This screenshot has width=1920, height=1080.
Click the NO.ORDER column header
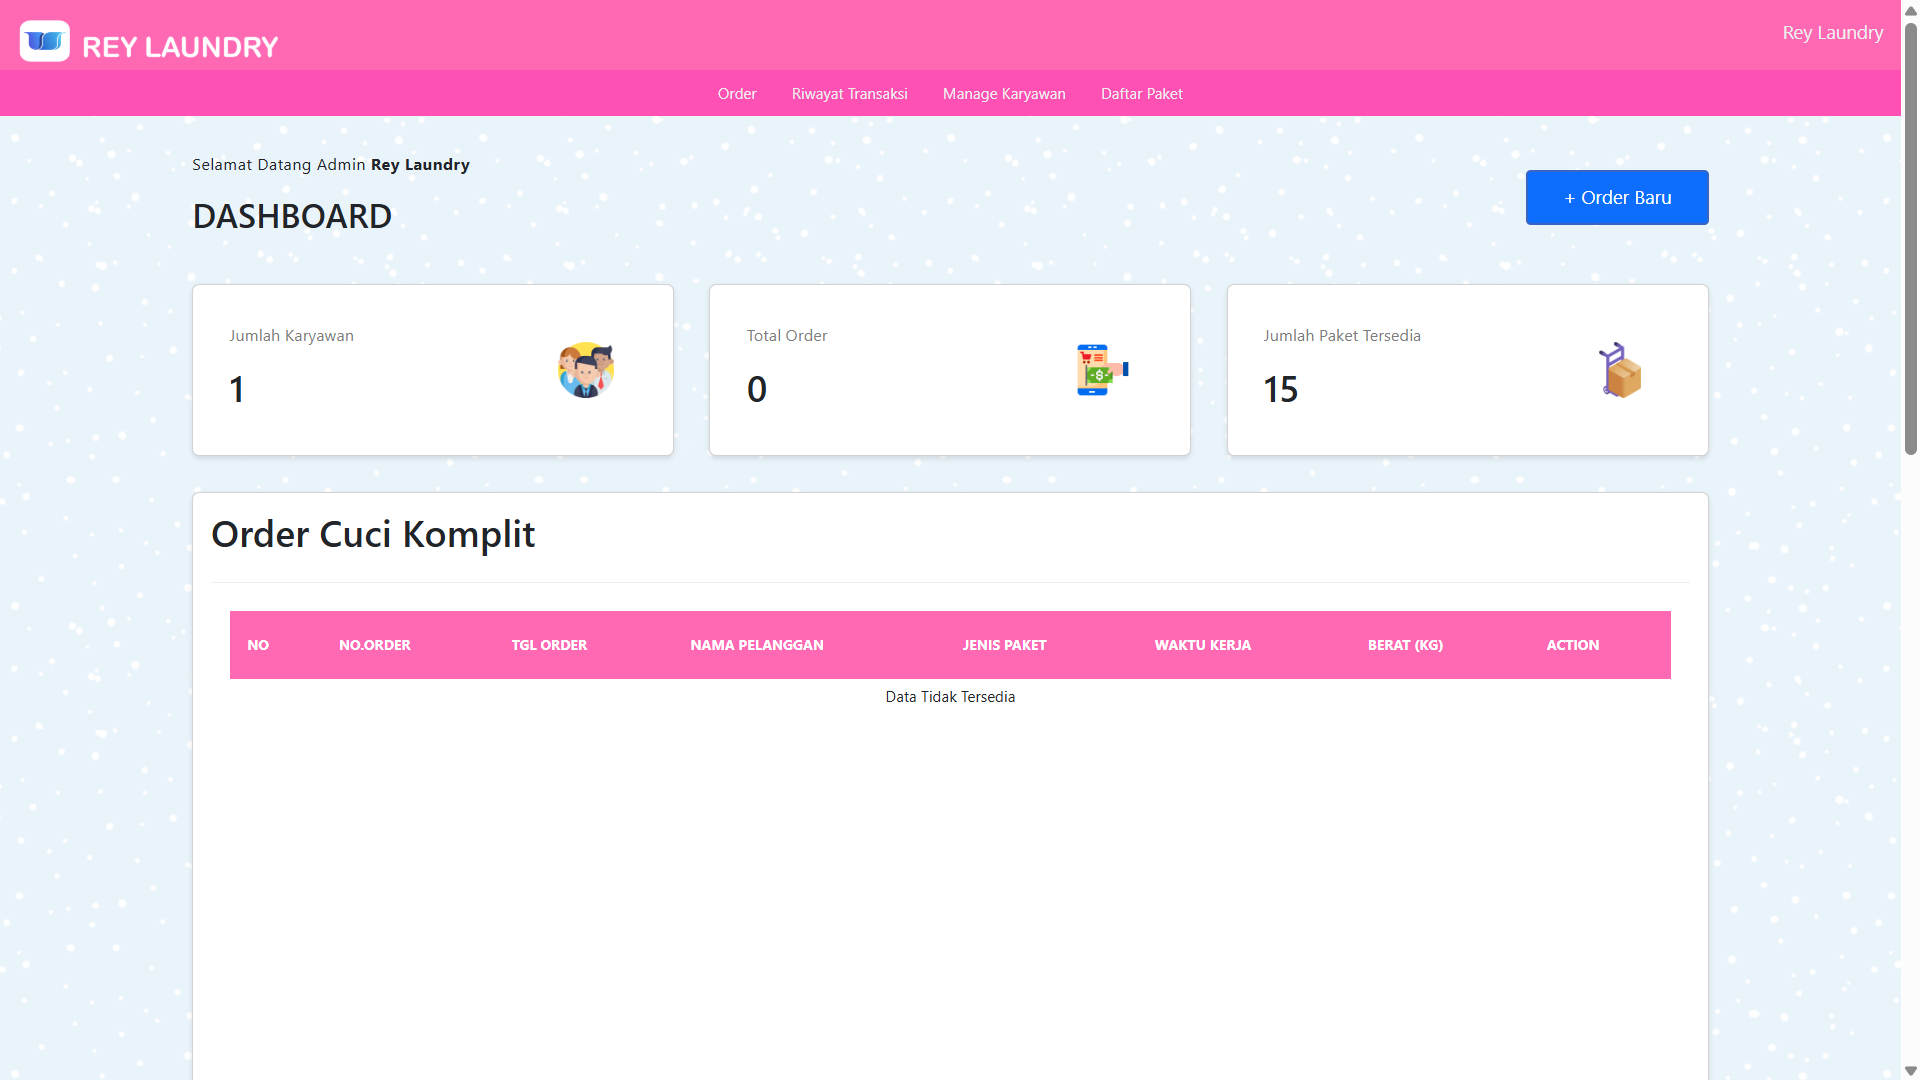[374, 645]
